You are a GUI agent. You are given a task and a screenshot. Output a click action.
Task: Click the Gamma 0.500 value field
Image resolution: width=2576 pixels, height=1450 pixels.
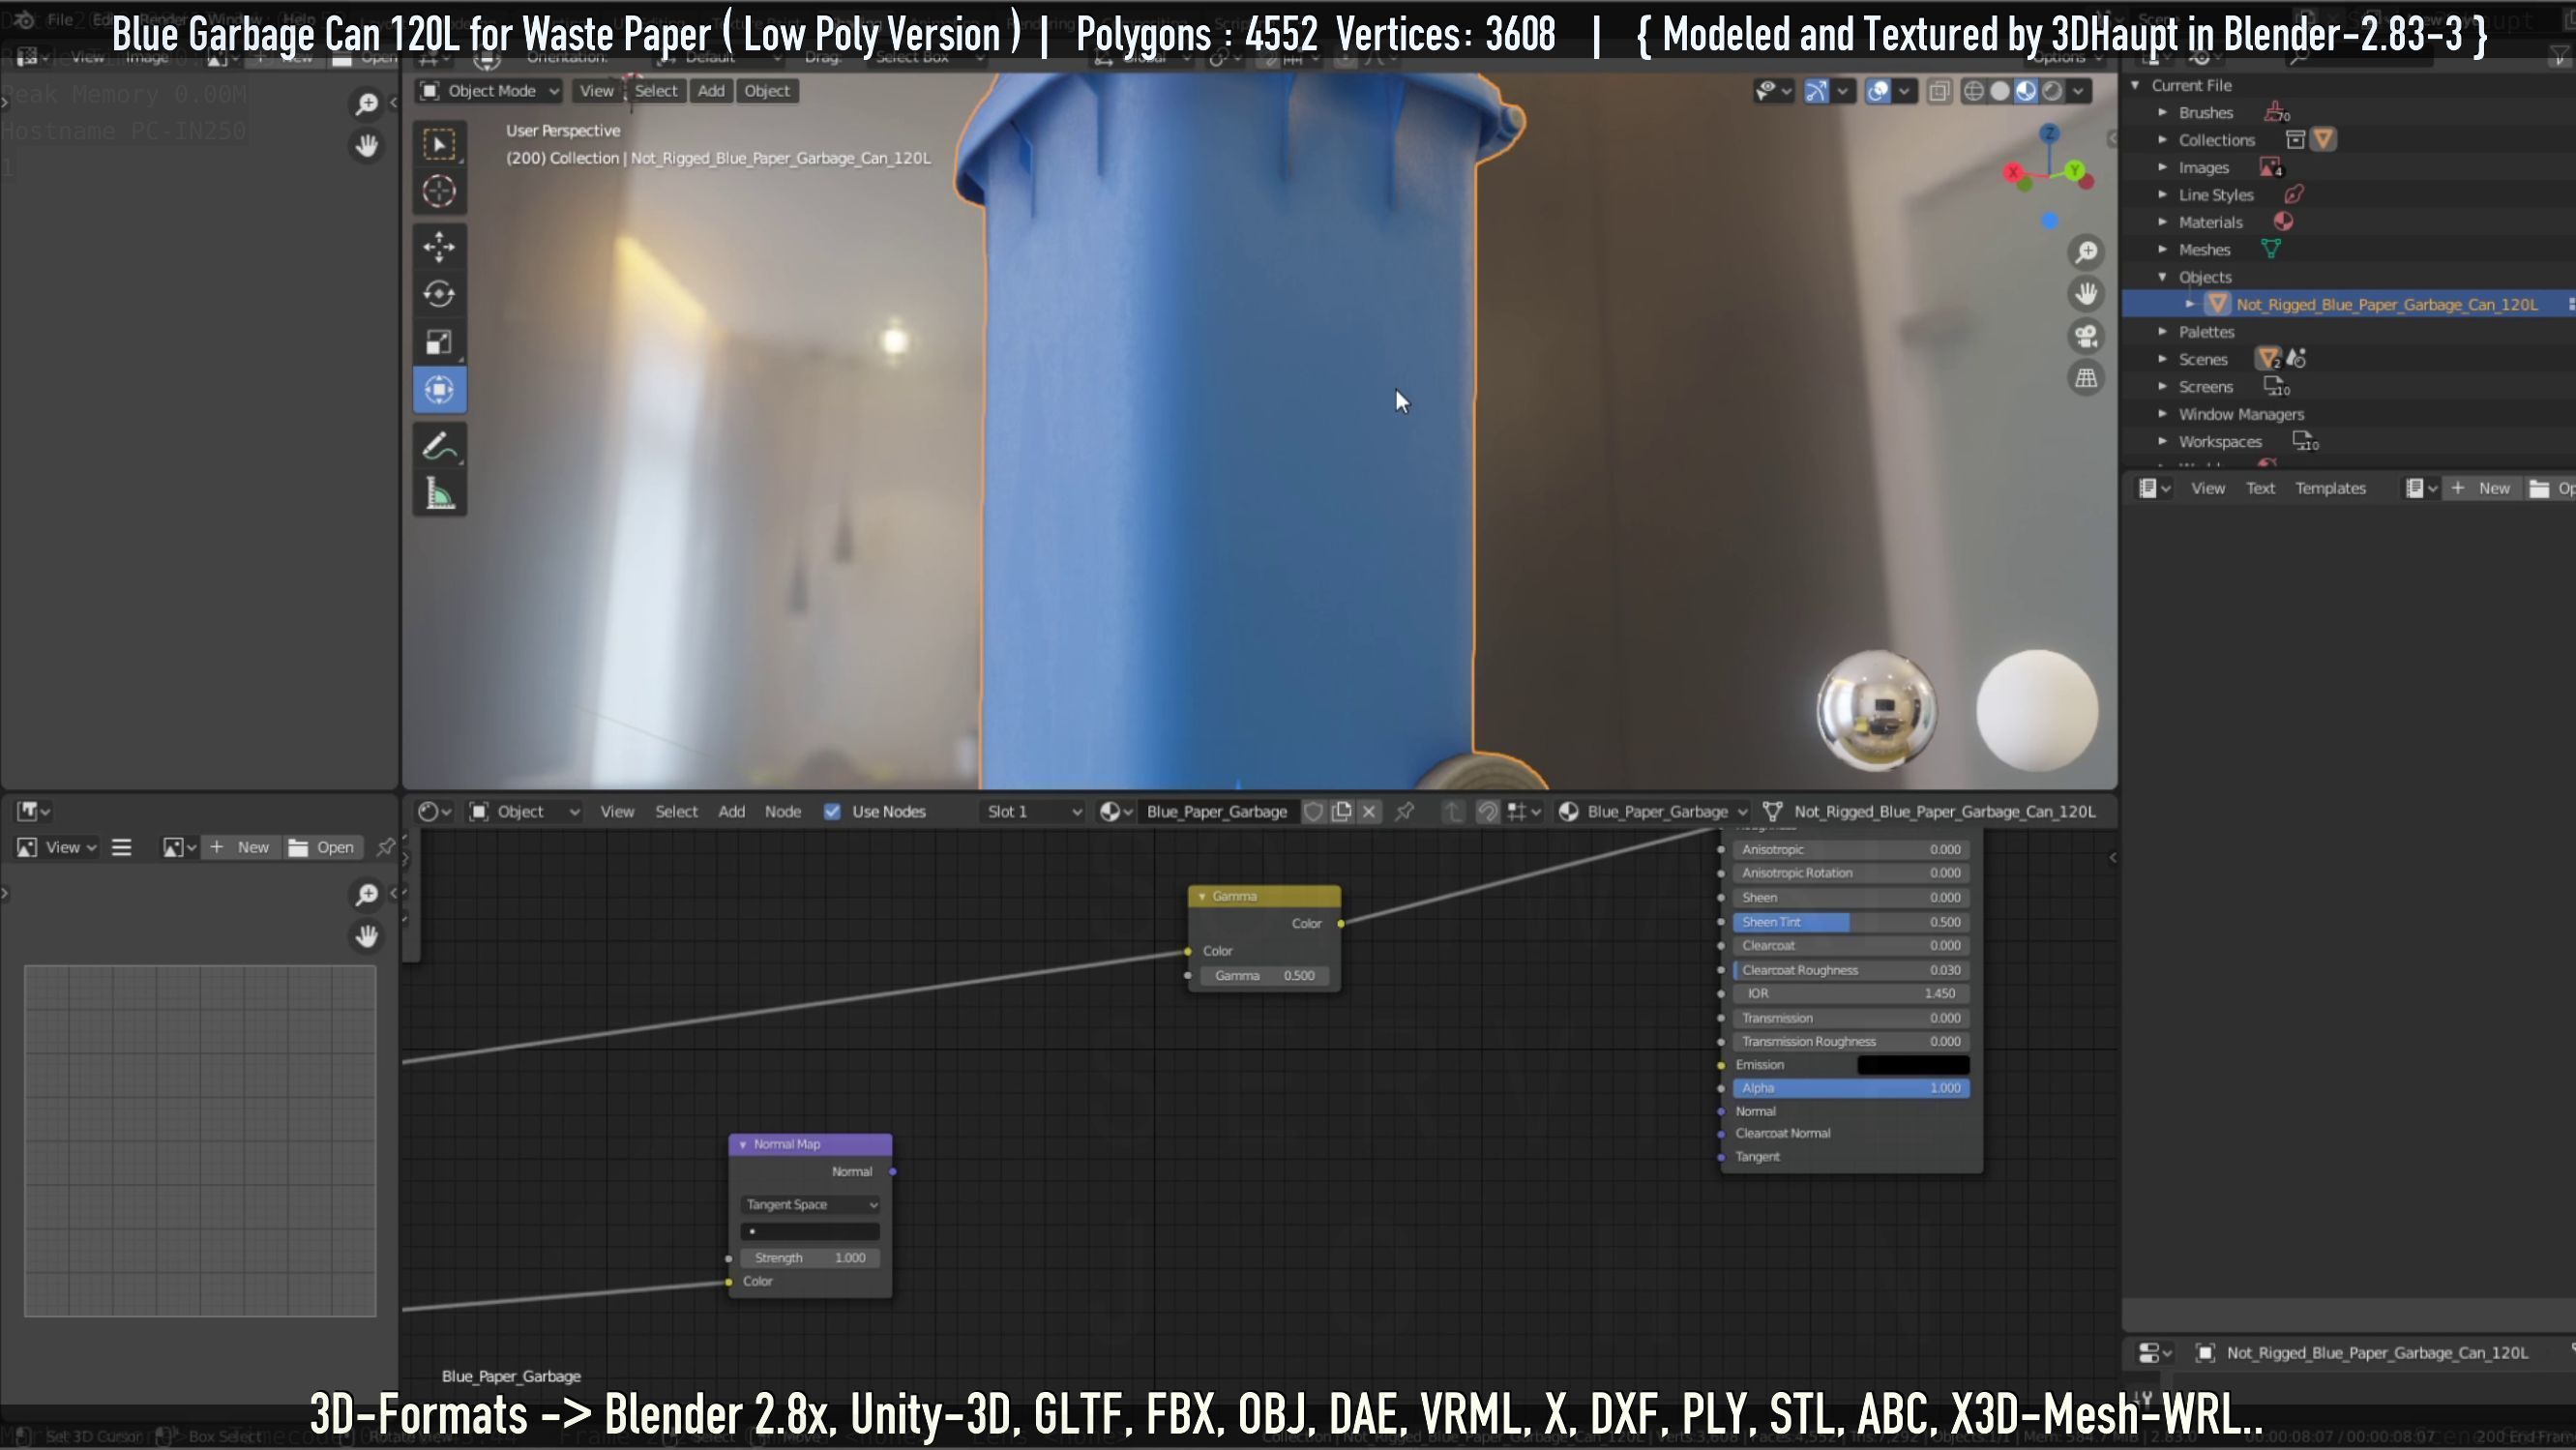pyautogui.click(x=1264, y=976)
